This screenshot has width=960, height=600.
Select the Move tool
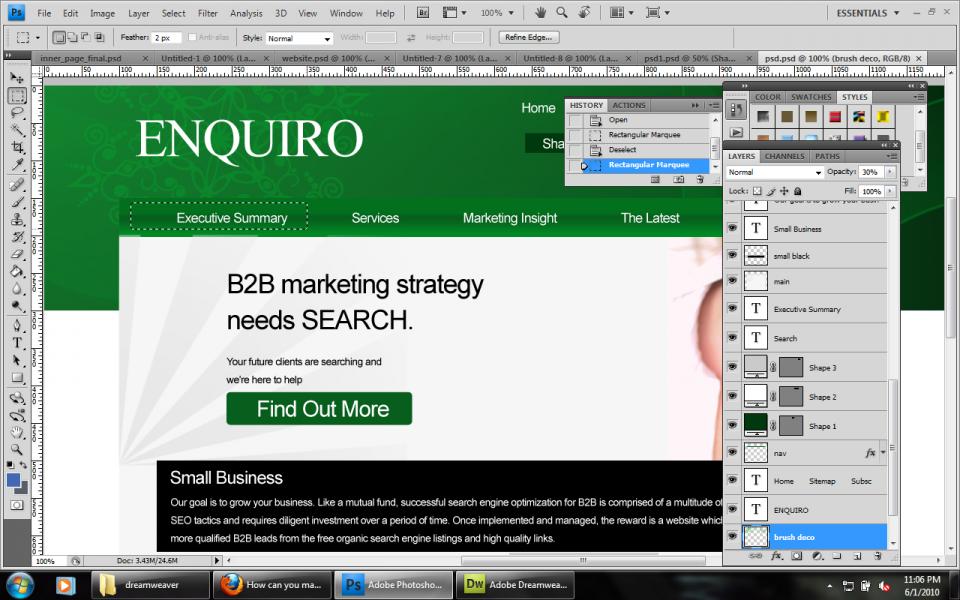click(17, 78)
